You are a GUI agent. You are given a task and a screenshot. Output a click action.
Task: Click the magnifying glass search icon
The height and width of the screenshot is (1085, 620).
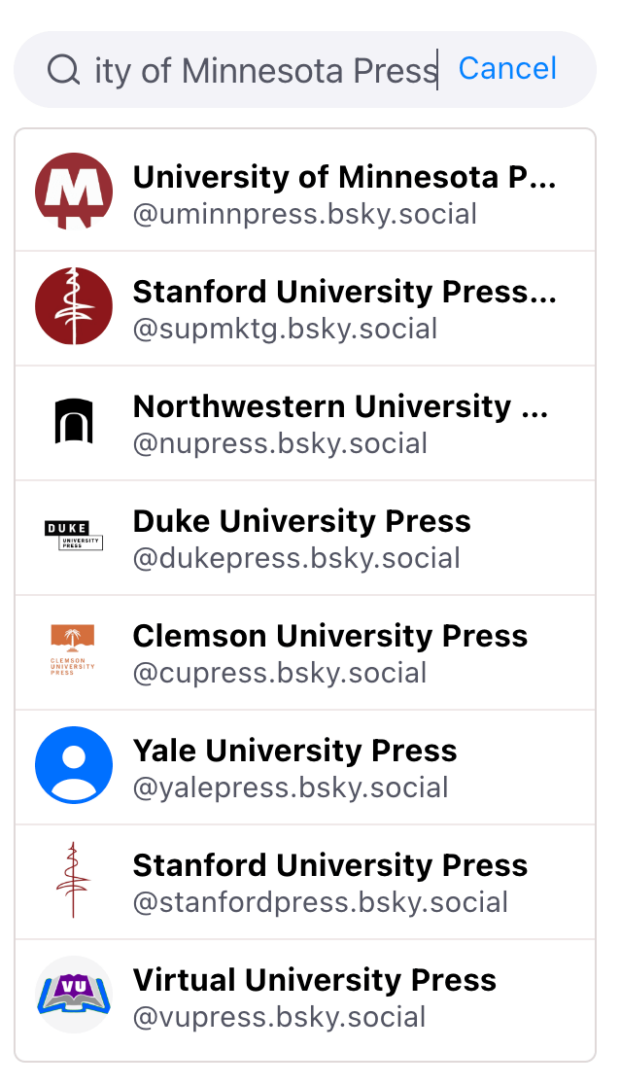pyautogui.click(x=63, y=68)
